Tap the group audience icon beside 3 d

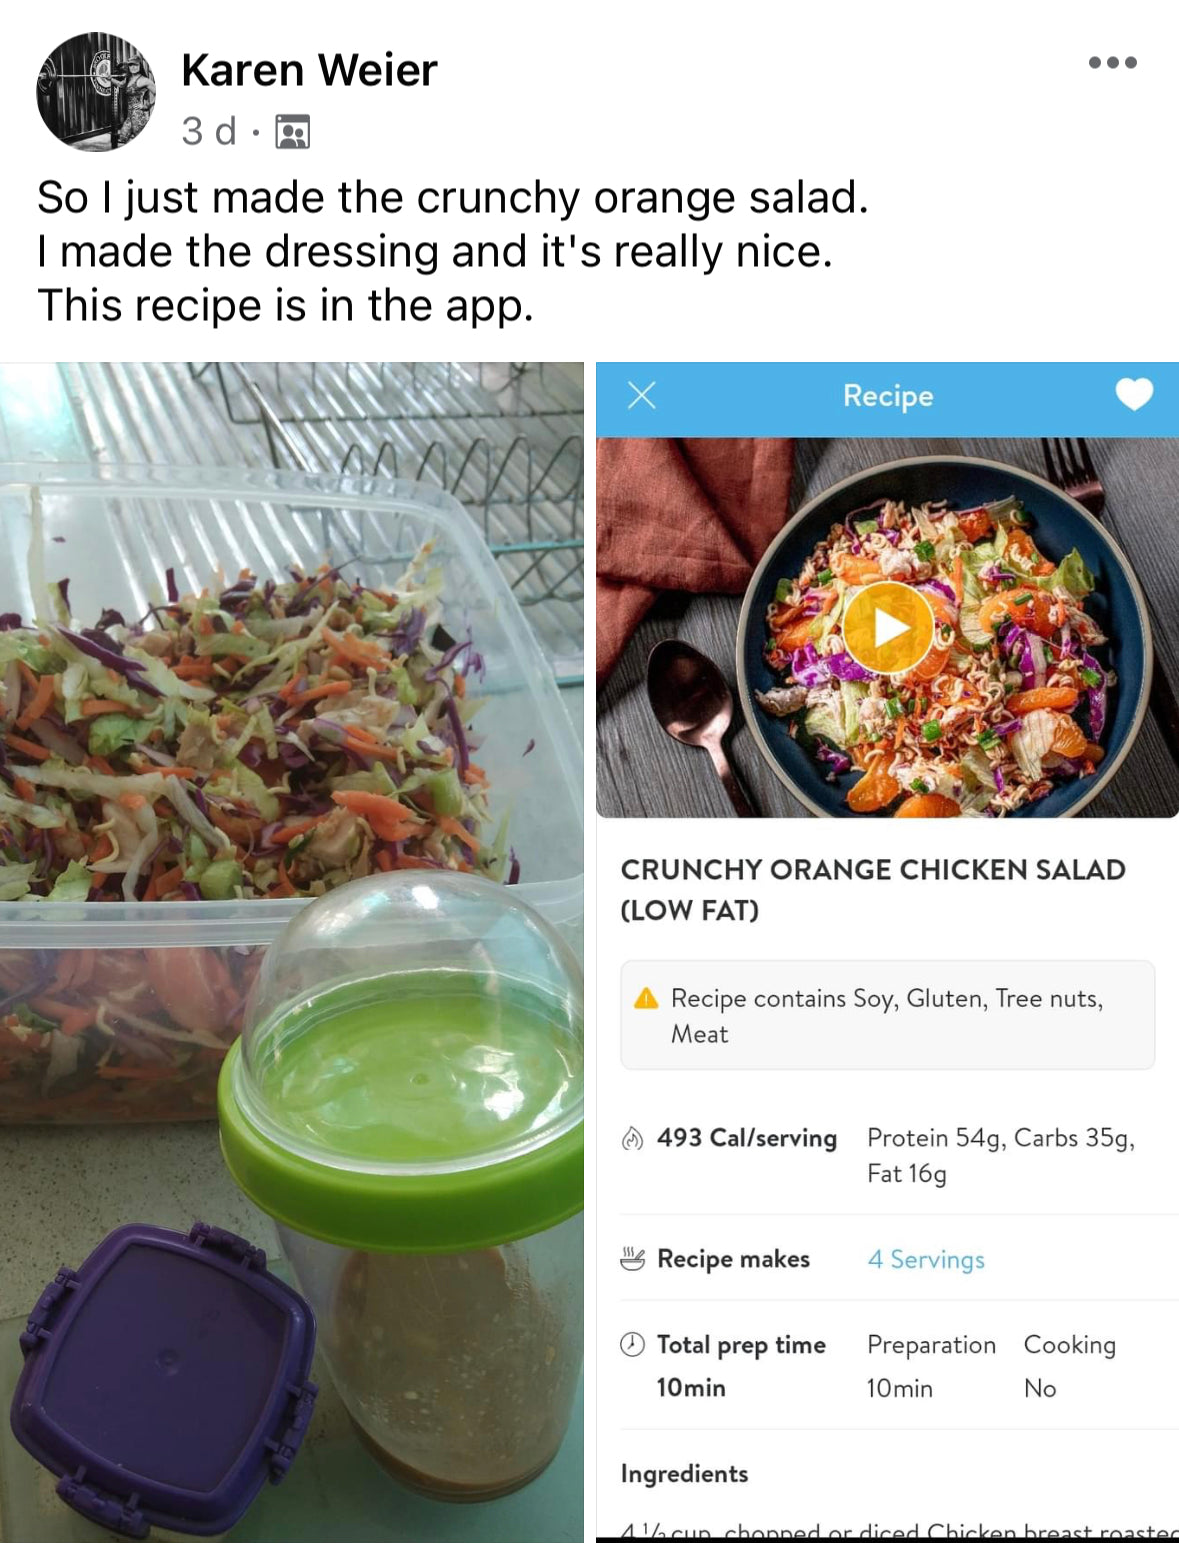[x=292, y=132]
